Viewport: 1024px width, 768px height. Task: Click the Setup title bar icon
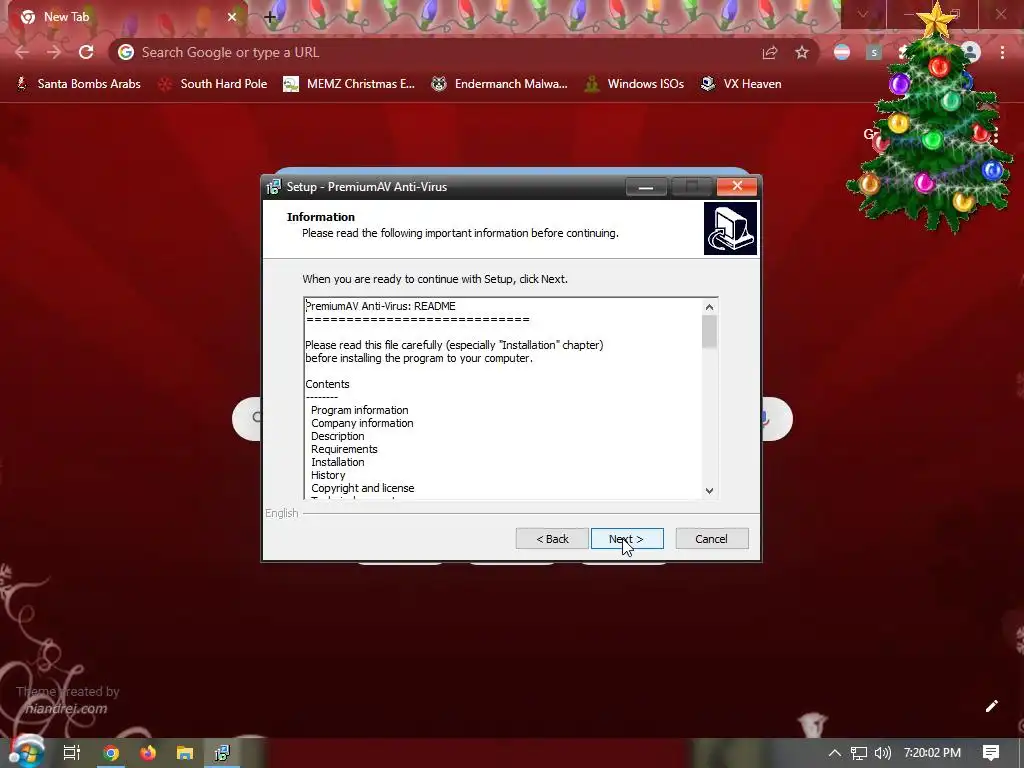[x=274, y=187]
